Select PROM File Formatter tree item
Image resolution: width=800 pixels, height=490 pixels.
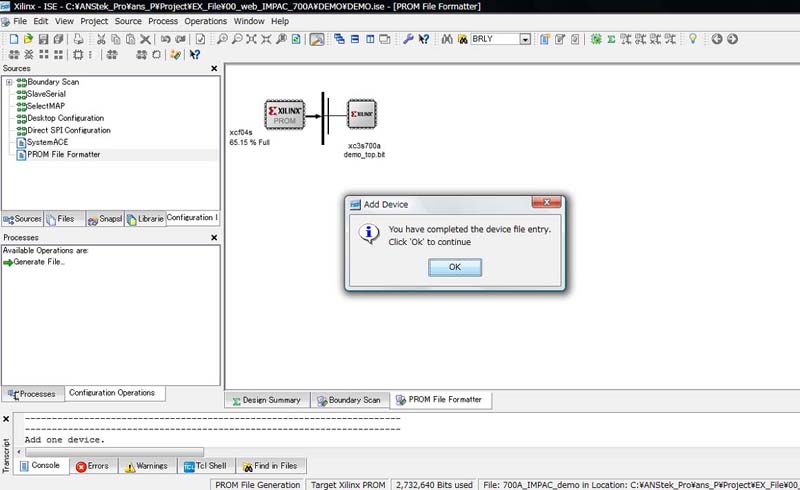click(64, 155)
